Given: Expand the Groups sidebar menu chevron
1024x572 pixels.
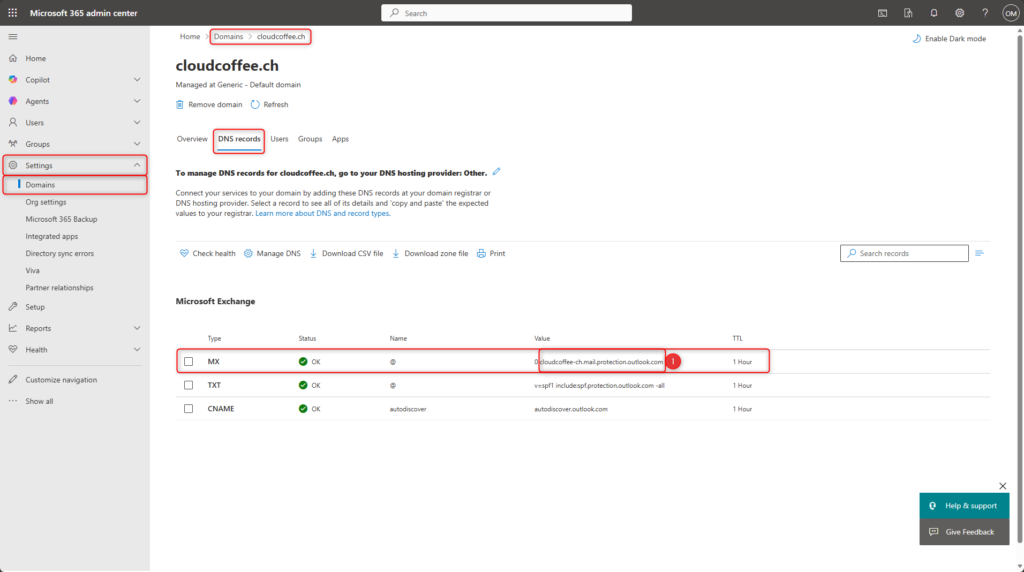Looking at the screenshot, I should 136,144.
